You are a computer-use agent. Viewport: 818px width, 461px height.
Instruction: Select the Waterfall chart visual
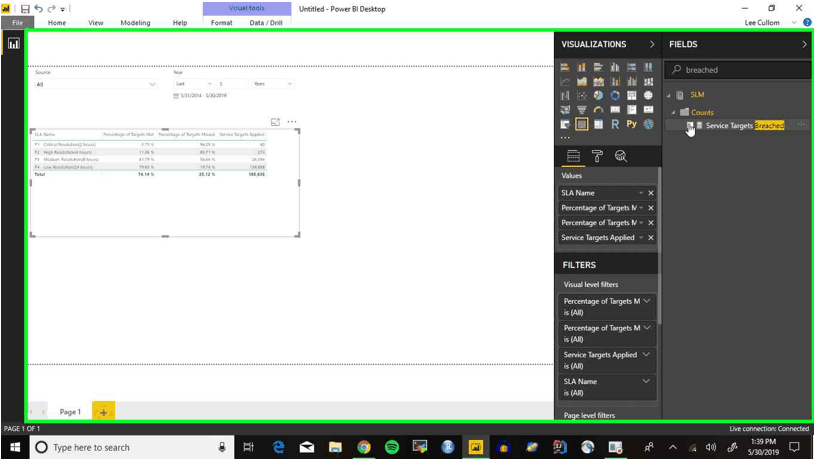[565, 95]
